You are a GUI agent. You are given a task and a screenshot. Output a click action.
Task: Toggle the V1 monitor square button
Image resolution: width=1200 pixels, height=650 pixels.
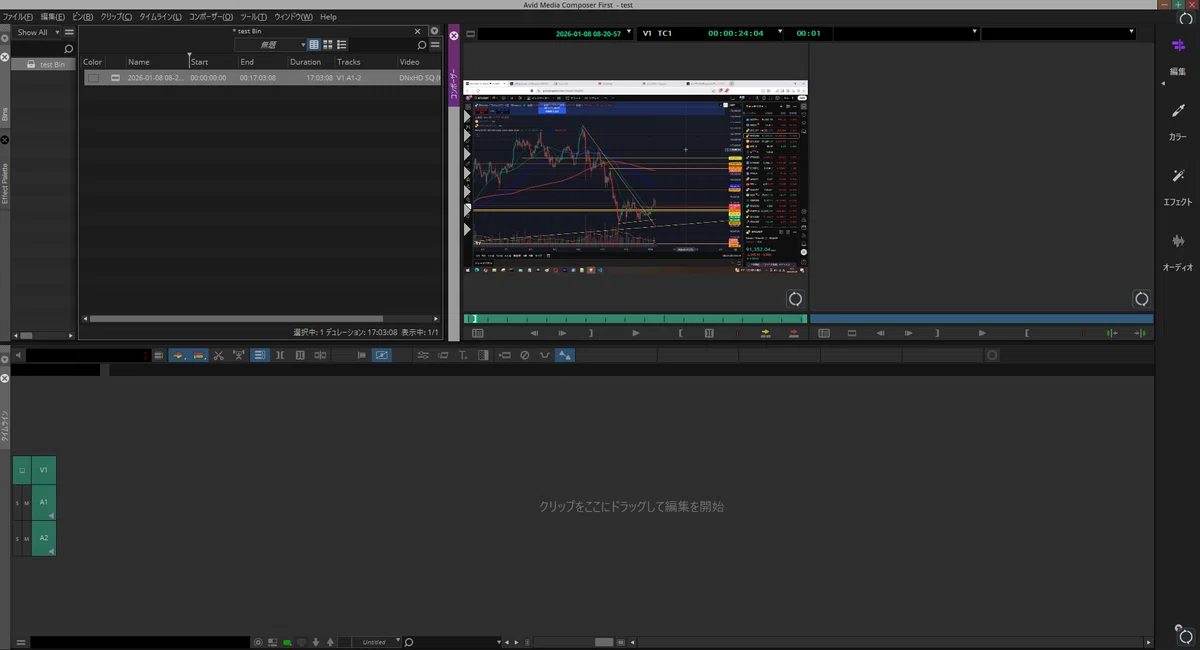click(22, 468)
